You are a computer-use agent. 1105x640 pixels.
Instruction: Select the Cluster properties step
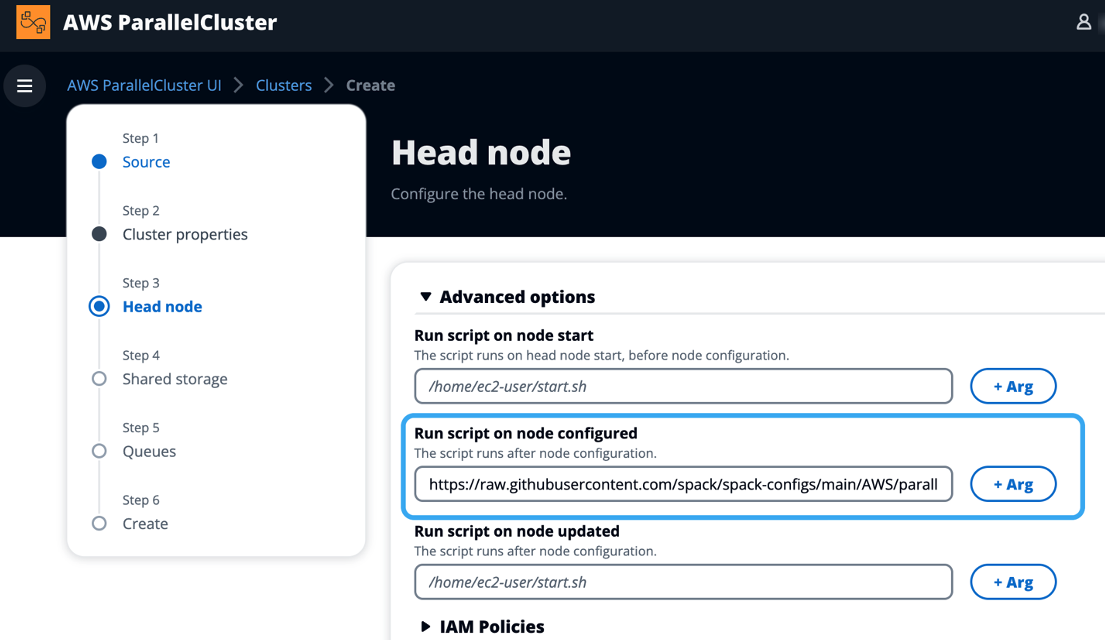click(185, 234)
